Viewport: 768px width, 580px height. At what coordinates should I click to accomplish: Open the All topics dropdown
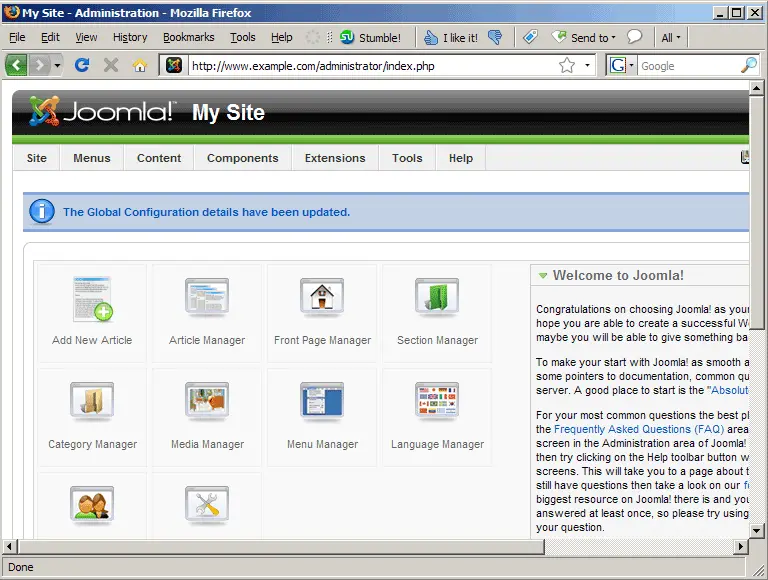click(671, 38)
